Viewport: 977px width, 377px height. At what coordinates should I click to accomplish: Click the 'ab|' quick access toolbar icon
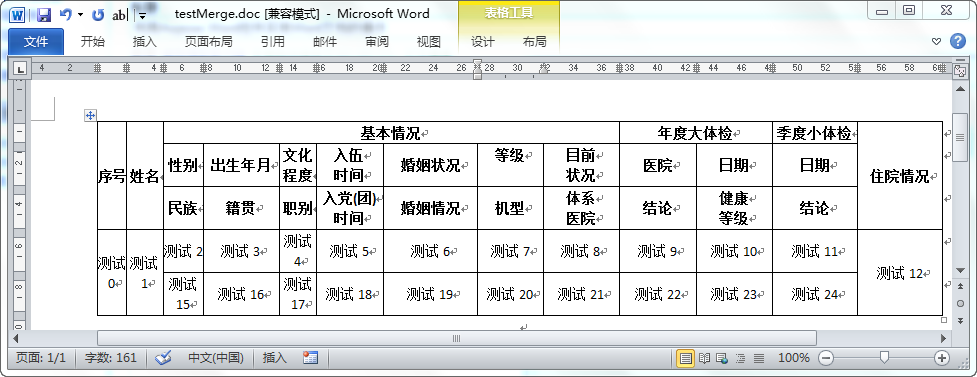120,15
